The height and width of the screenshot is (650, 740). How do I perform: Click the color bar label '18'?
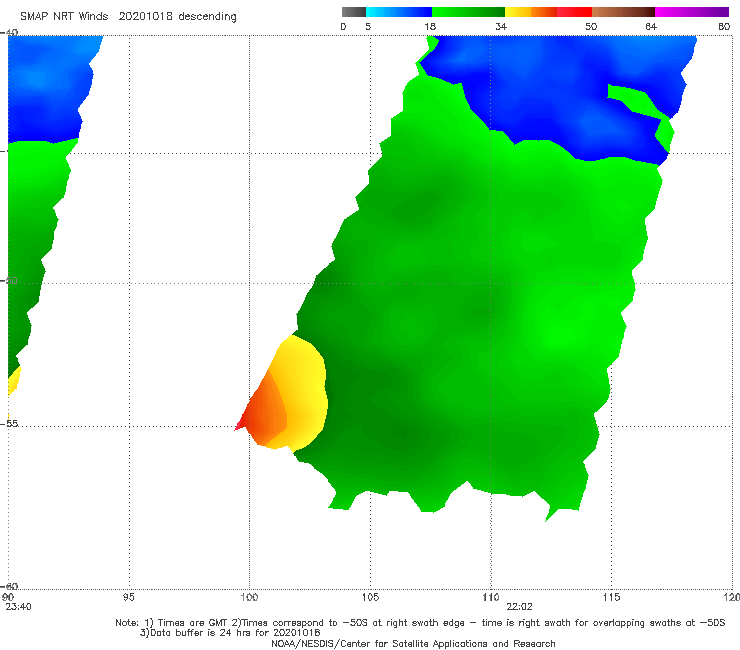click(430, 27)
